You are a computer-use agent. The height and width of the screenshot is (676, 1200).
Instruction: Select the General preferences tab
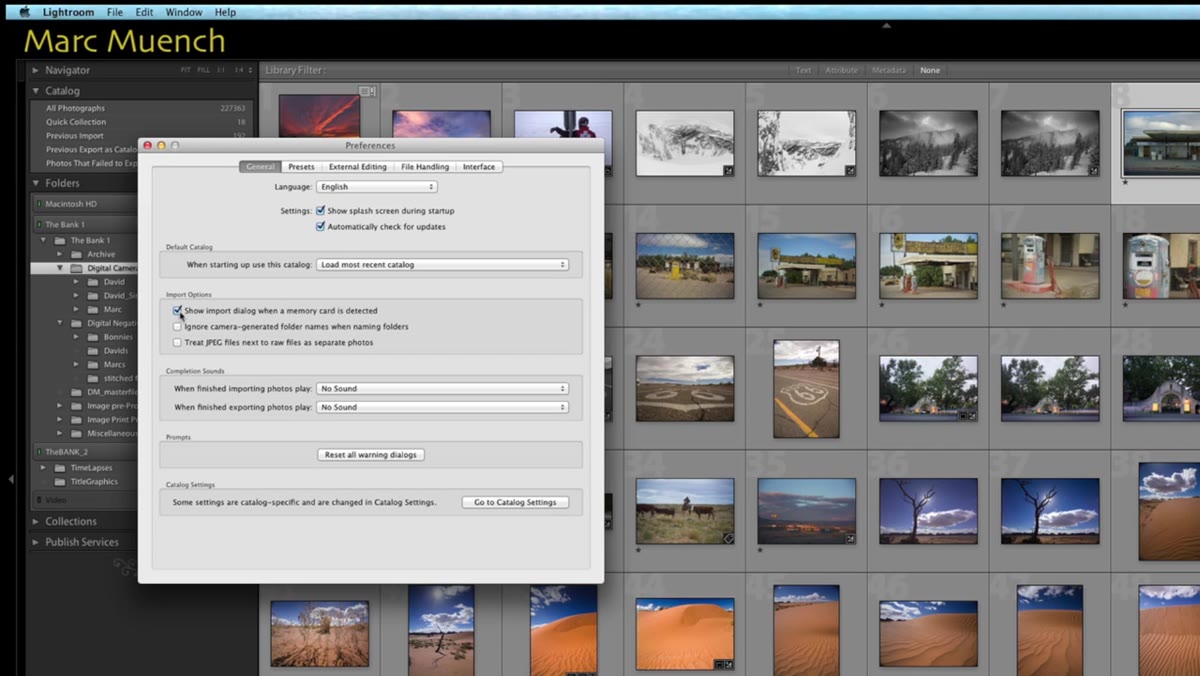coord(261,167)
